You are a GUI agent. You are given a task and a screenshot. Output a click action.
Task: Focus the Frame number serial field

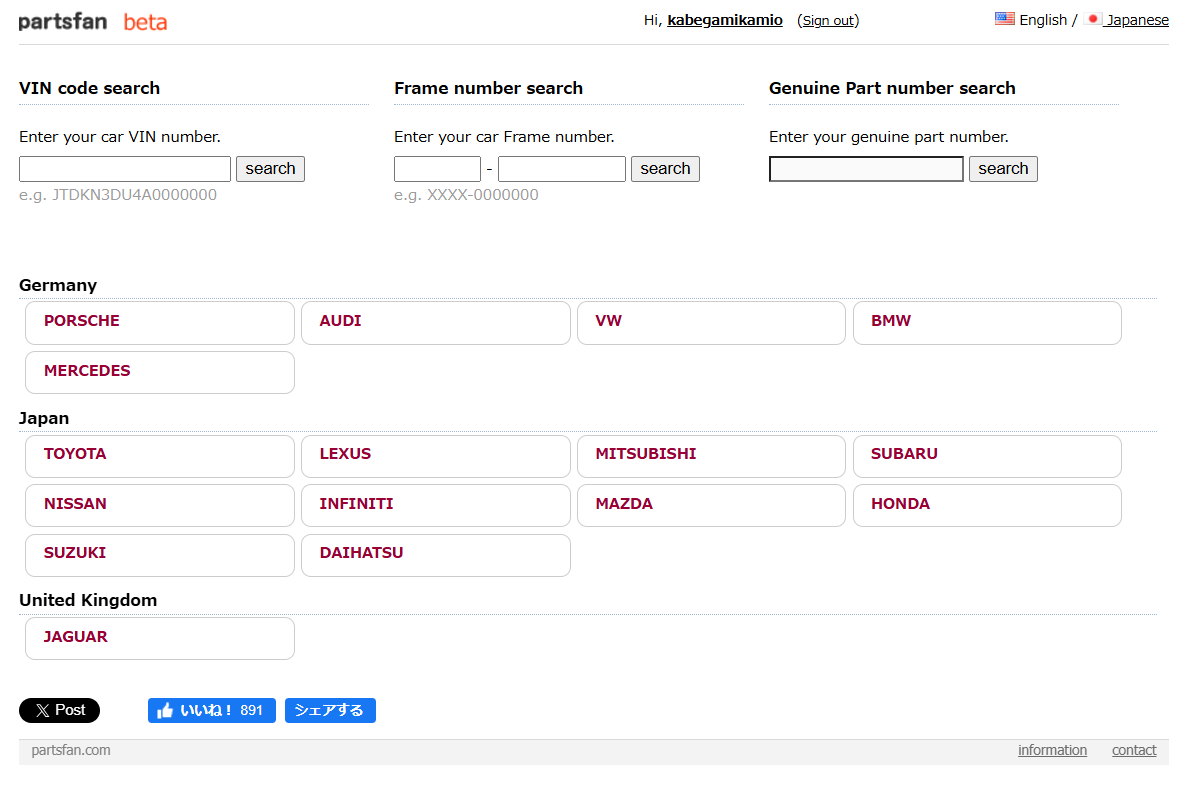pos(562,169)
